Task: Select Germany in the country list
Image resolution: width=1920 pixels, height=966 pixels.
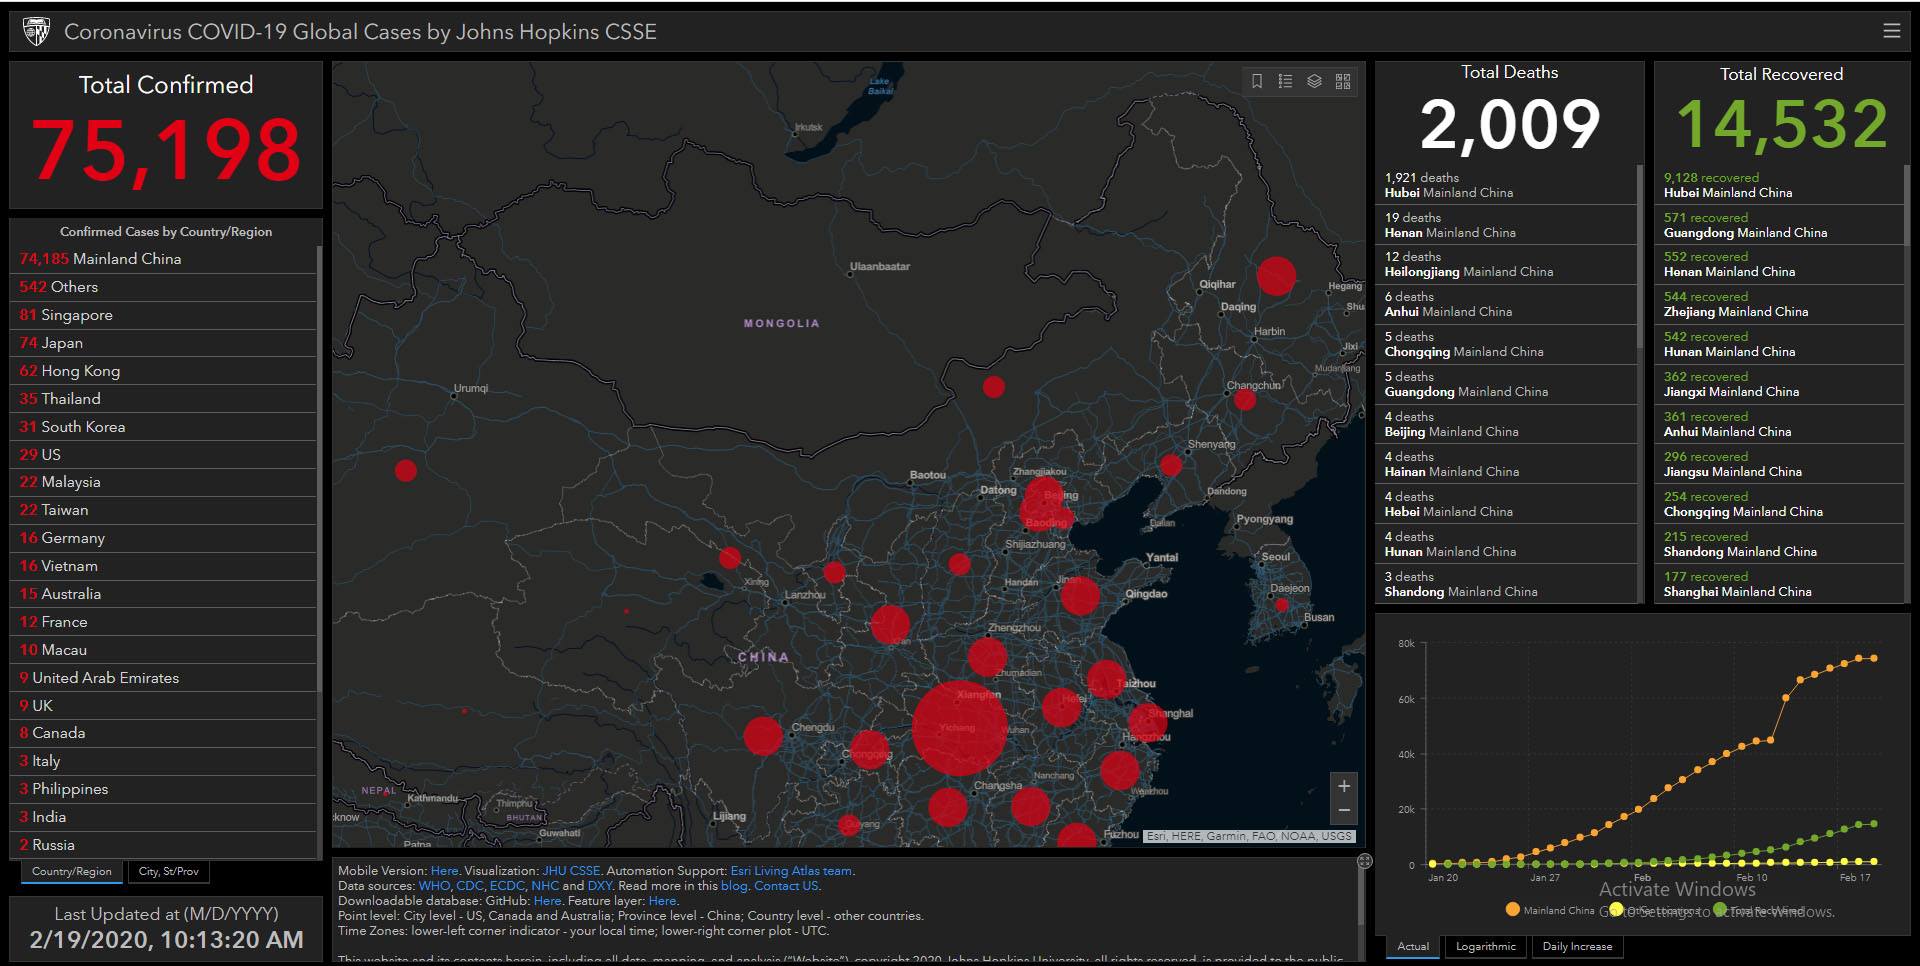Action: 165,538
